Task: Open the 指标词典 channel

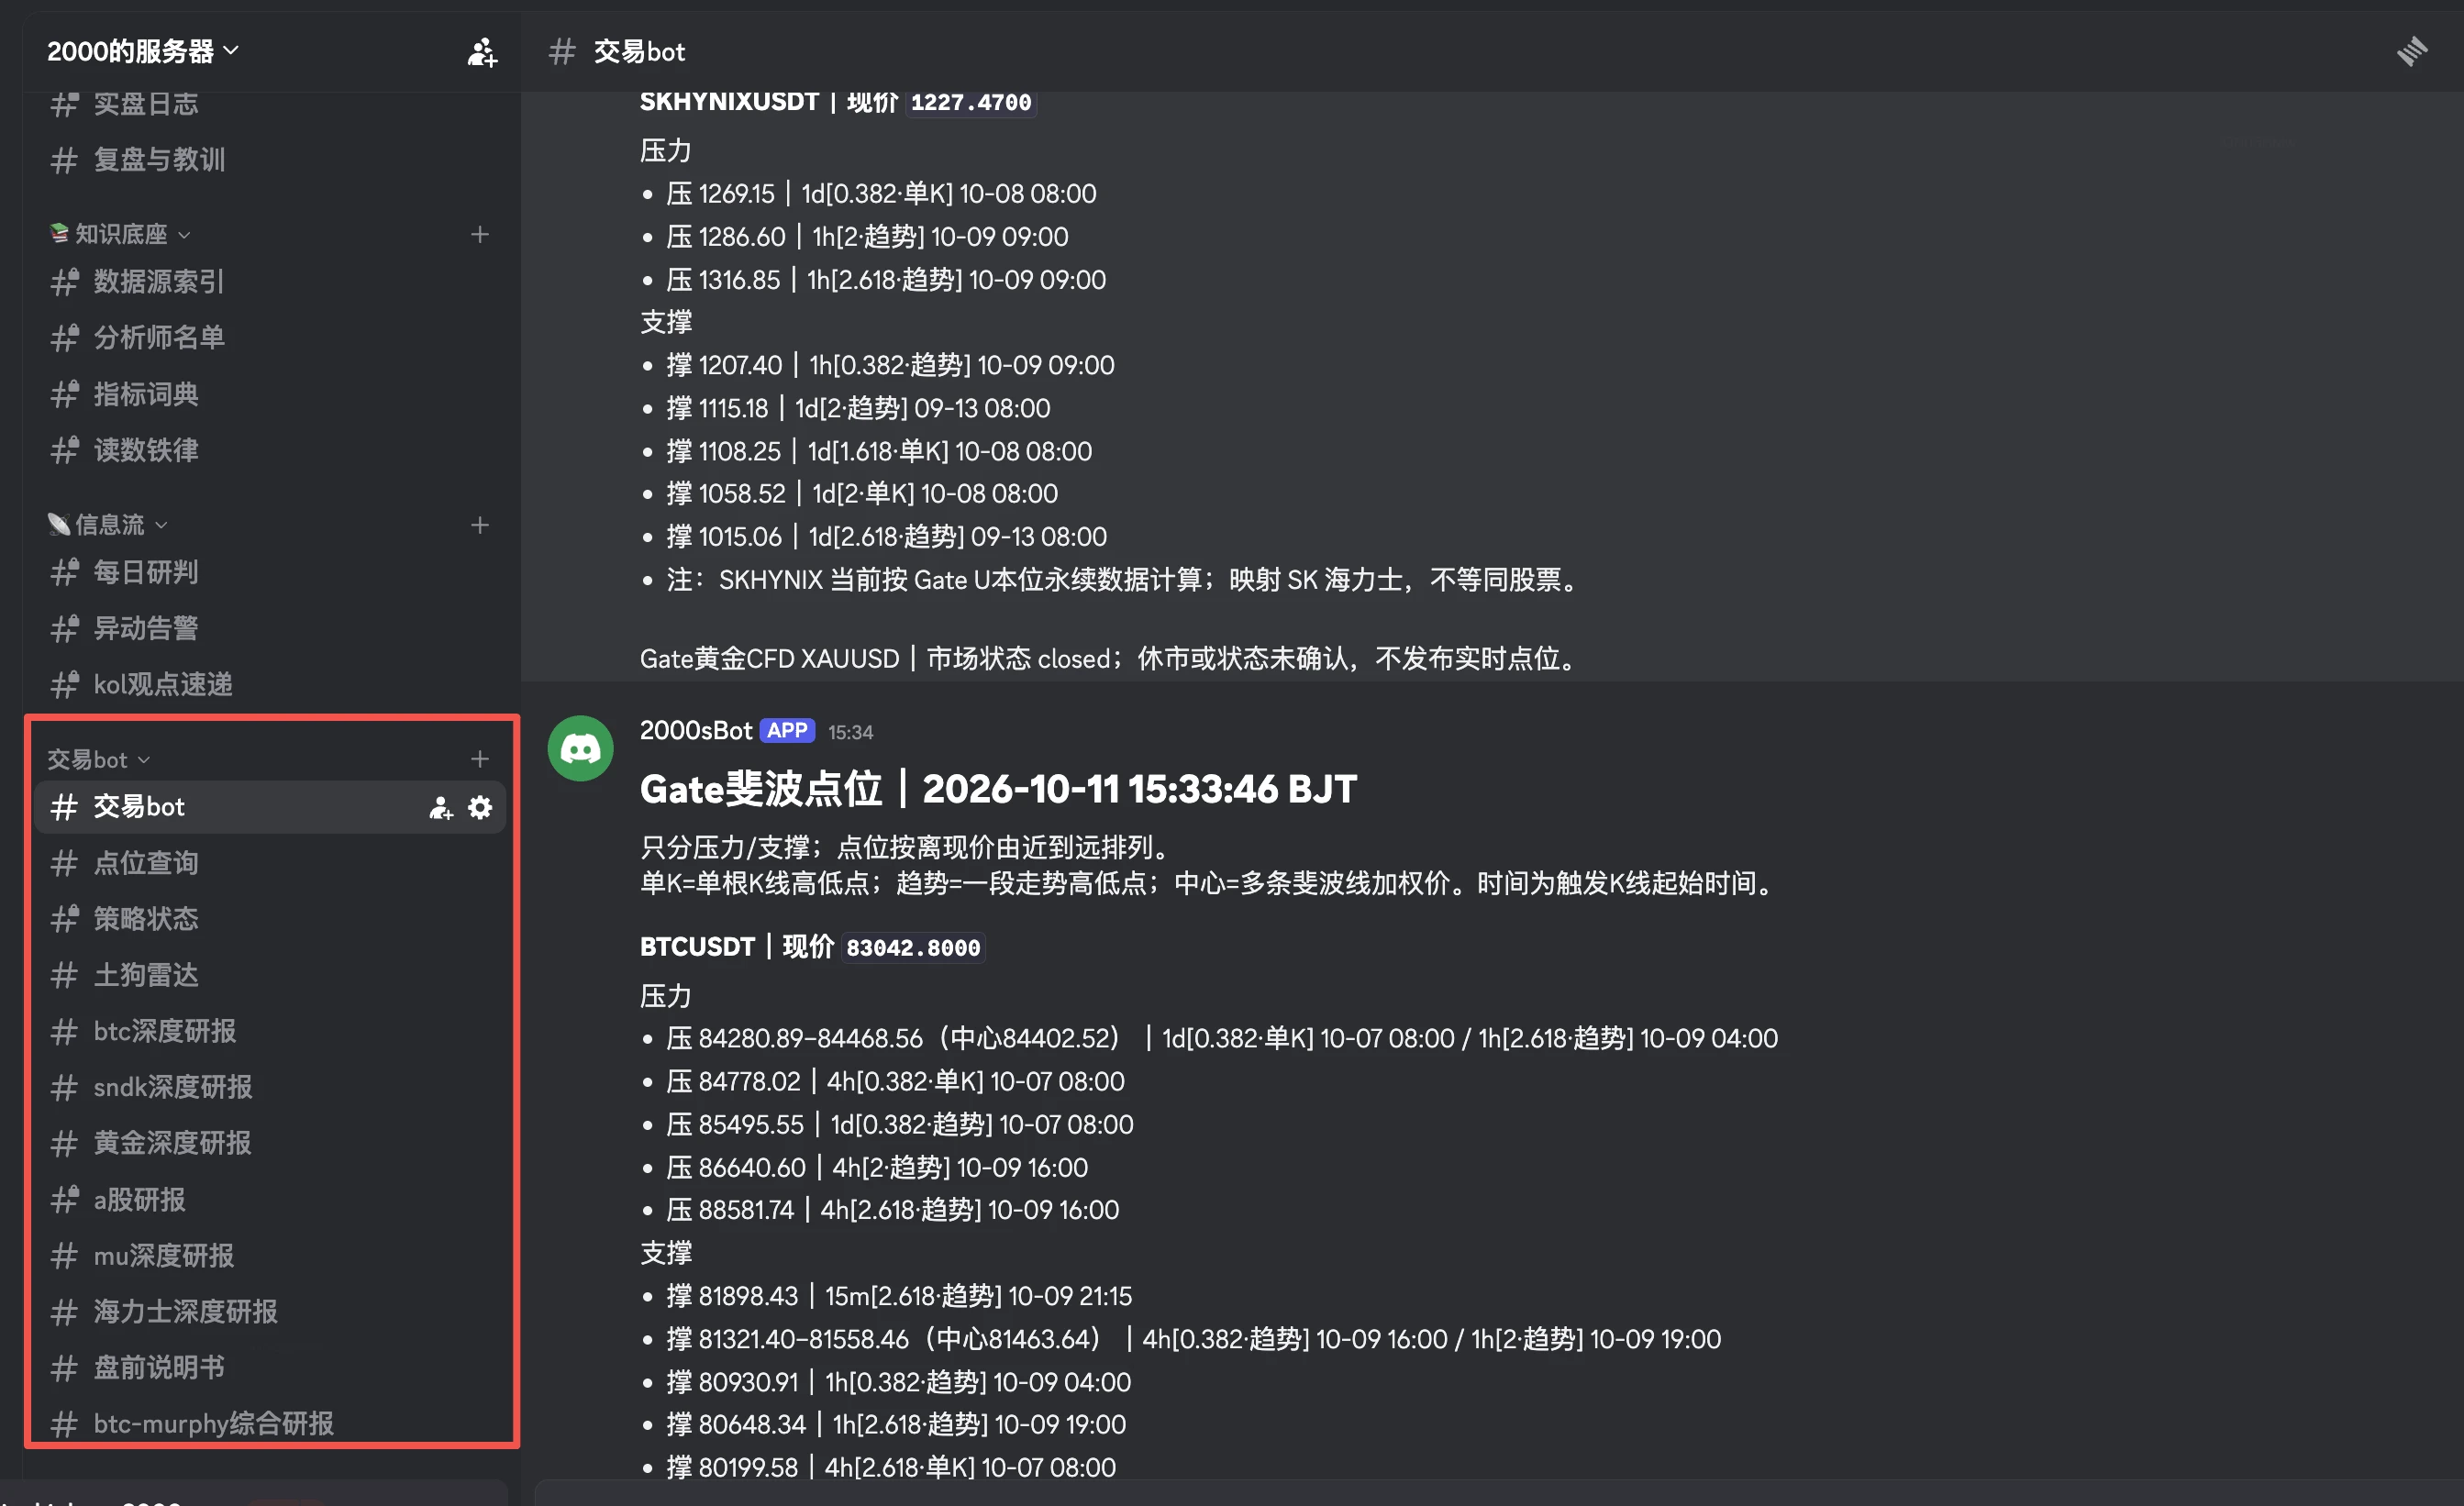Action: point(270,395)
